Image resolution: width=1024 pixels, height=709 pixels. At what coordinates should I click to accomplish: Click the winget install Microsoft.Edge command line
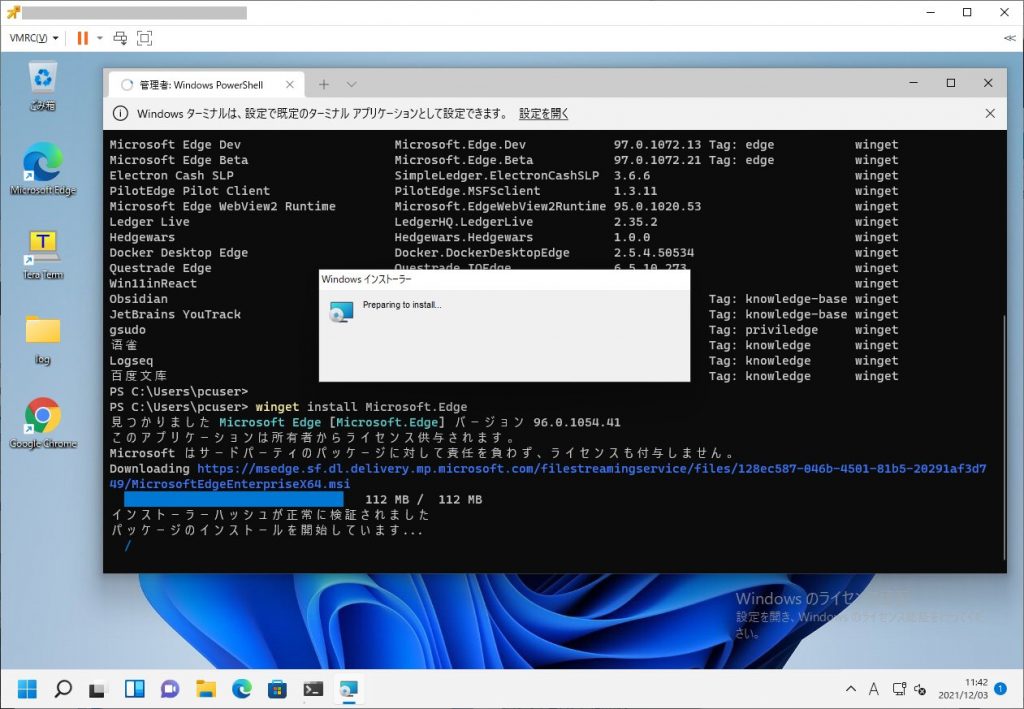tap(361, 407)
